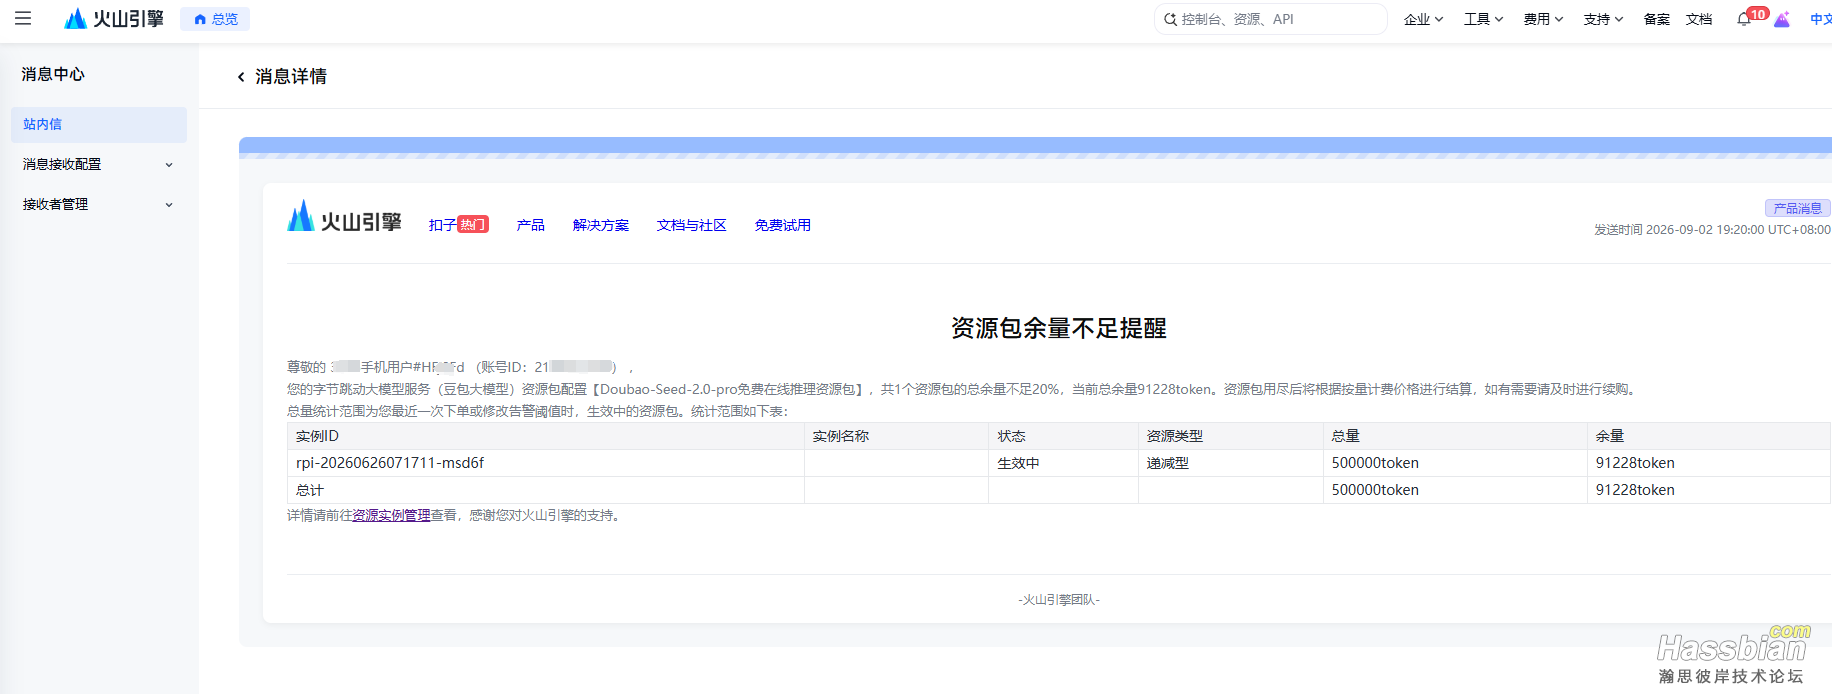Click the 产品消息 tag
The image size is (1832, 694).
click(x=1797, y=208)
